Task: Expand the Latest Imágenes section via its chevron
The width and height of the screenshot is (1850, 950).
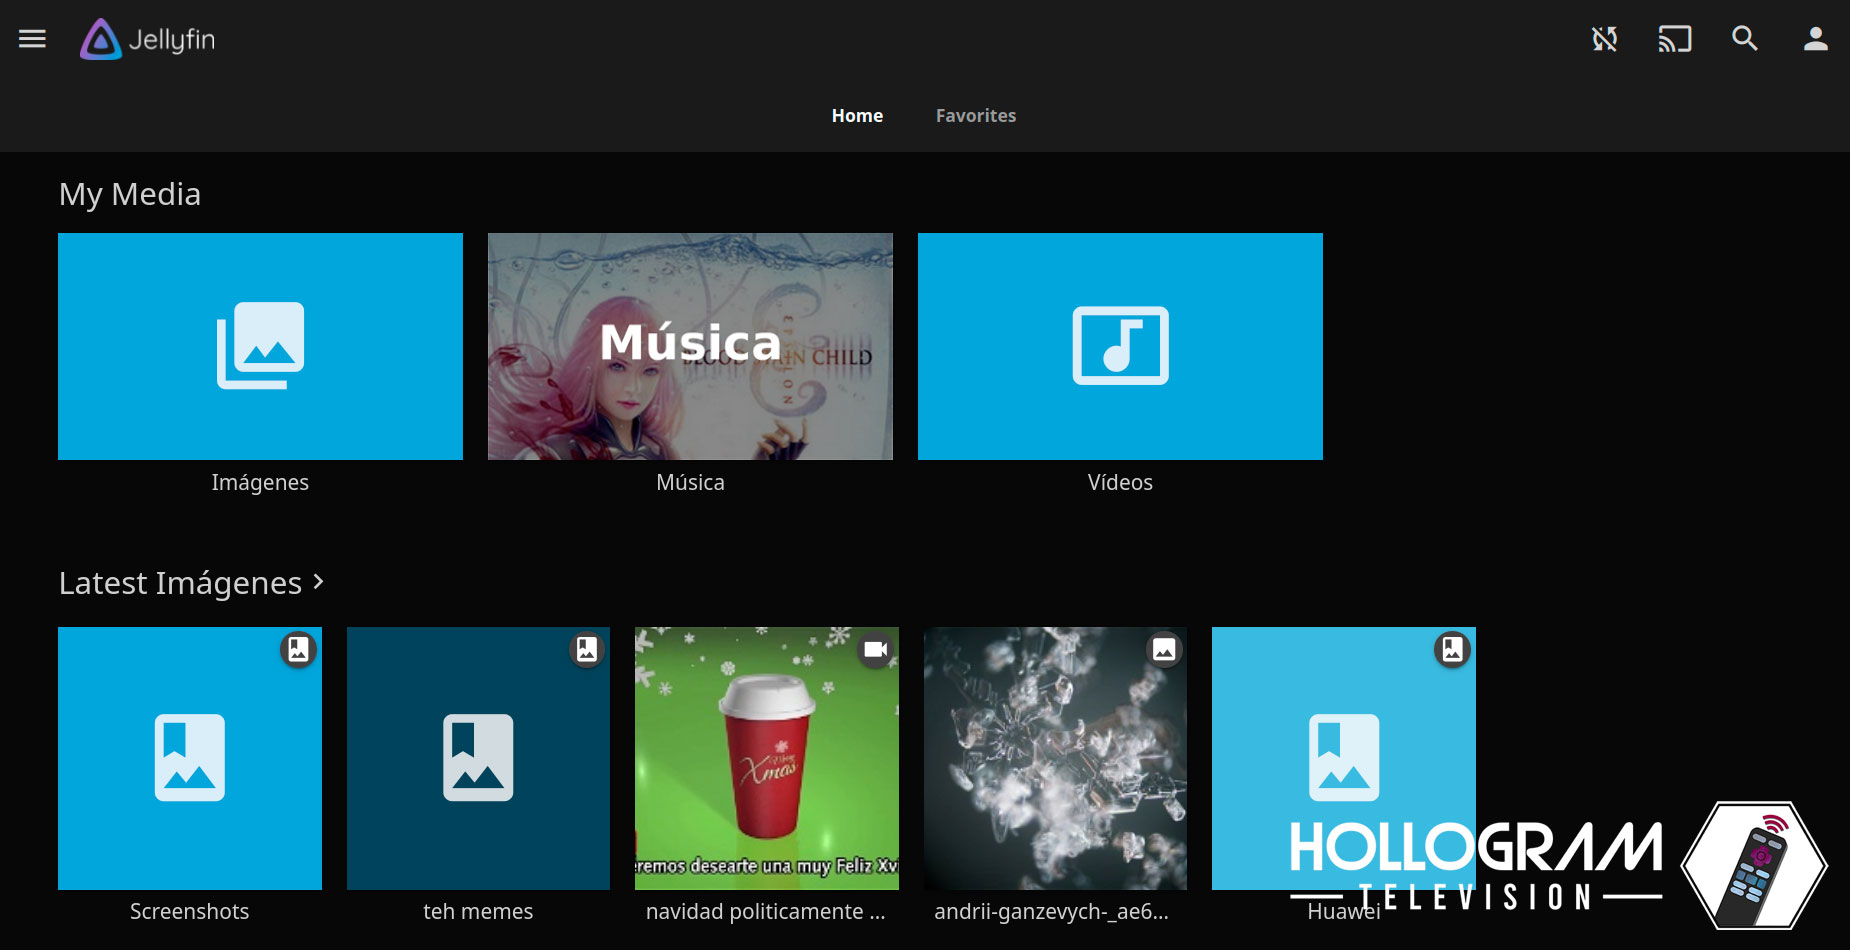Action: point(319,581)
